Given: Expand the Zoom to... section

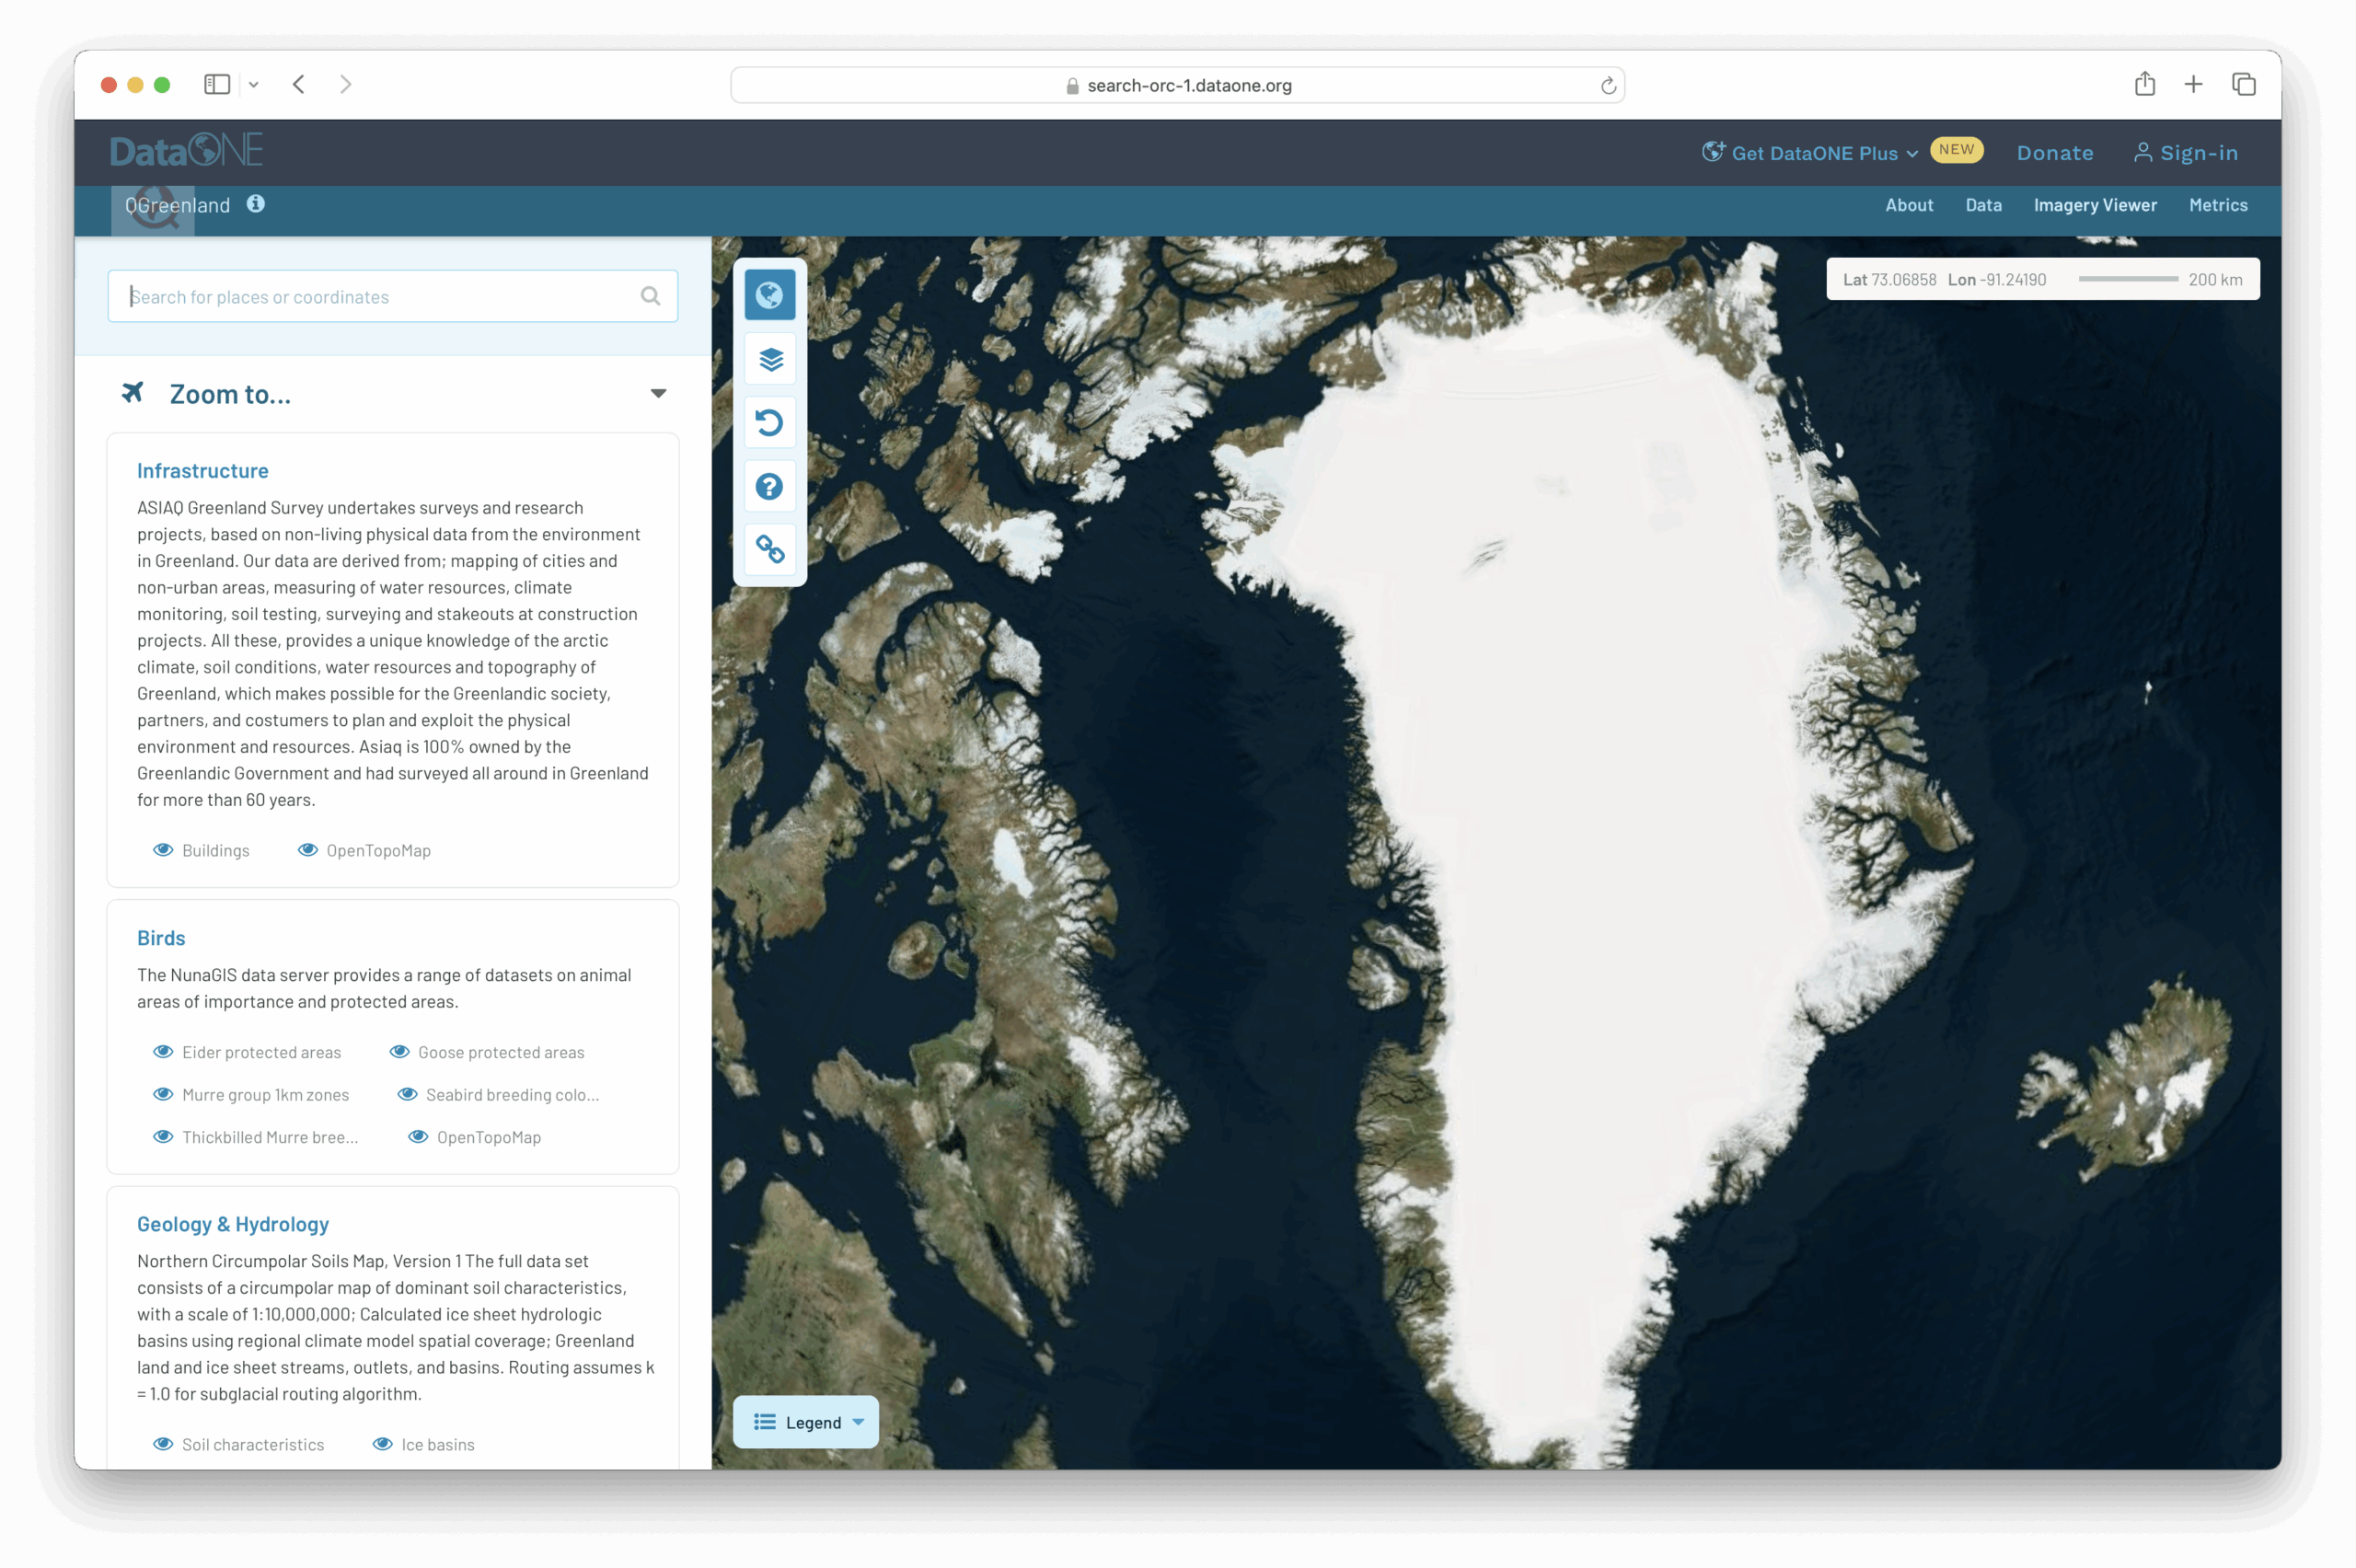Looking at the screenshot, I should [x=658, y=394].
